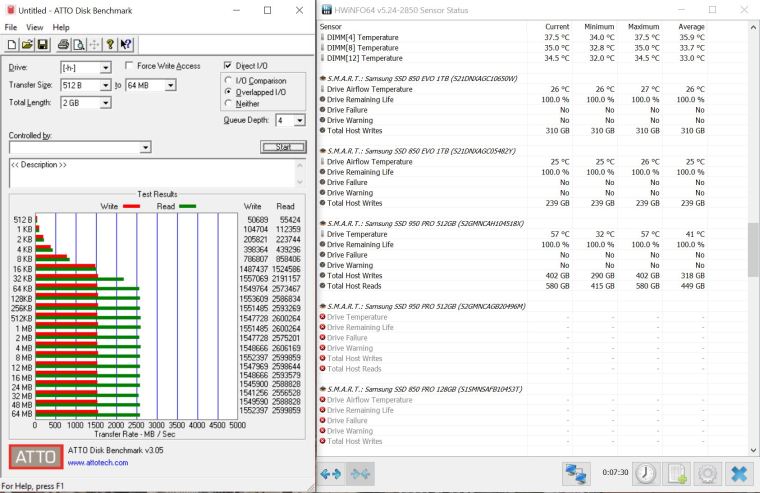Click HWiNFO64 title bar app icon
The image size is (760, 493).
point(327,10)
